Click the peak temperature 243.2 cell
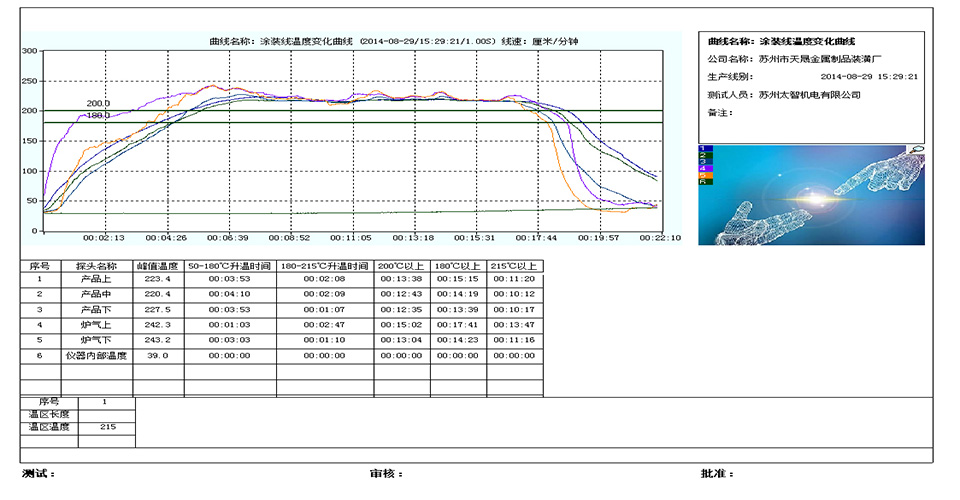The image size is (960, 500). tap(157, 340)
